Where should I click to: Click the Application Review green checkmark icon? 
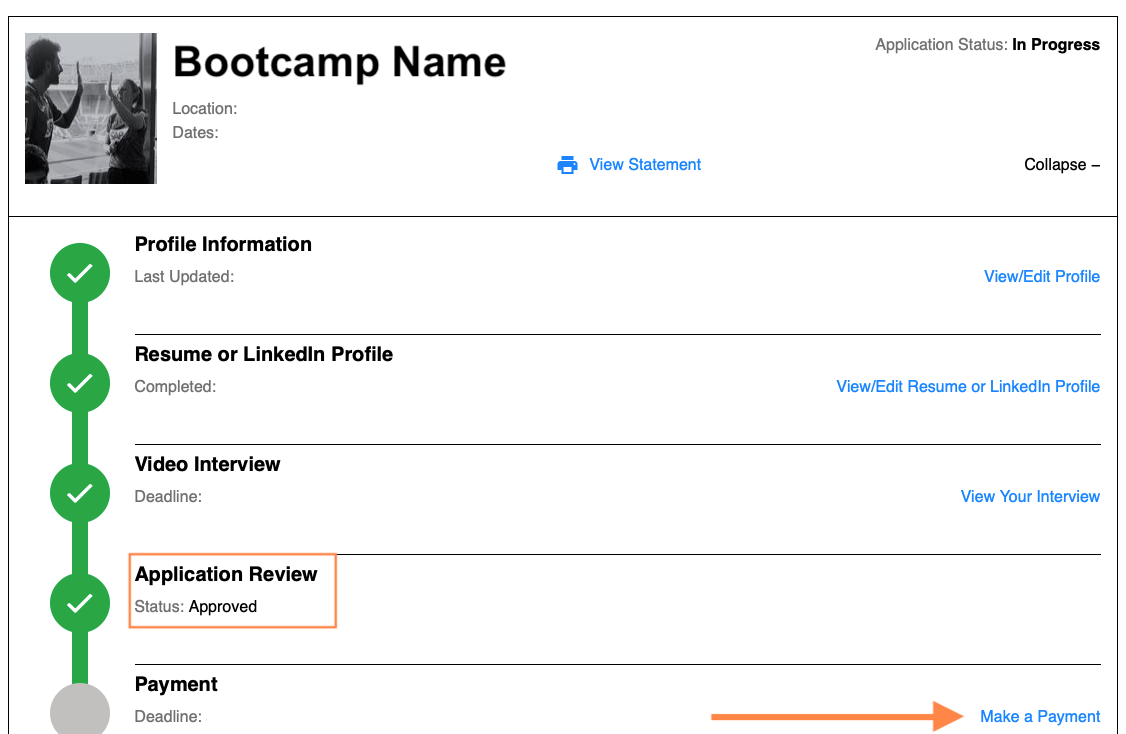[79, 603]
